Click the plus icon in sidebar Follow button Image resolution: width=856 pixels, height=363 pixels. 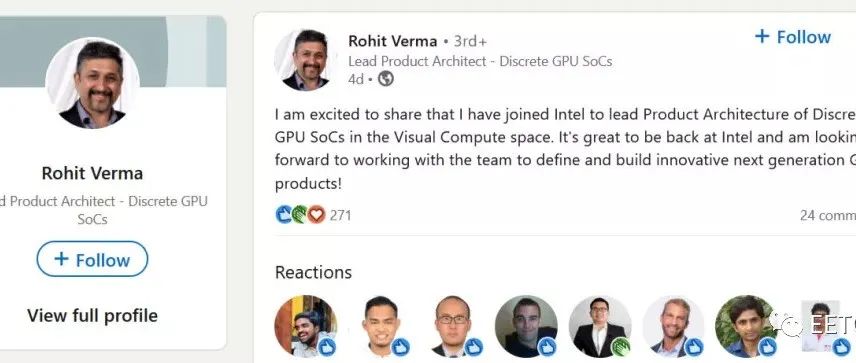click(x=62, y=259)
